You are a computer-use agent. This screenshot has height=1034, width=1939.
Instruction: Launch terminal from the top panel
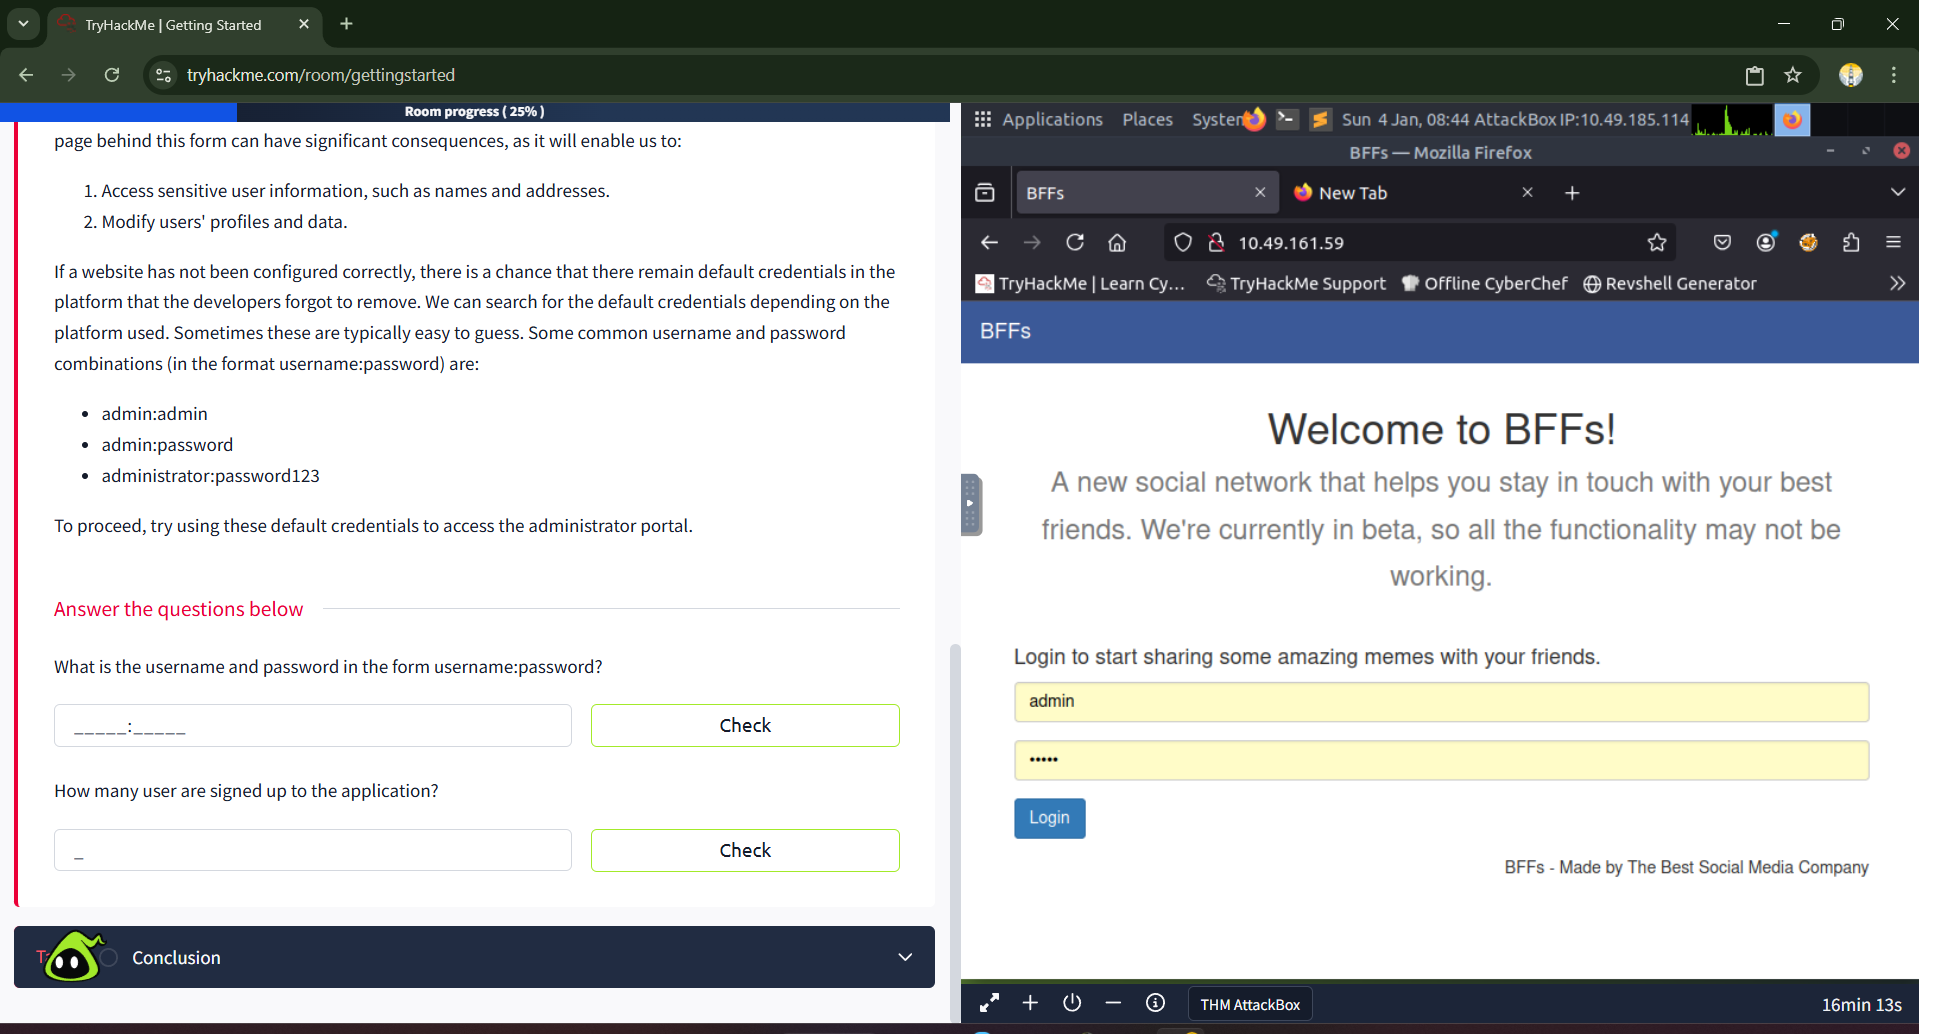(x=1287, y=119)
